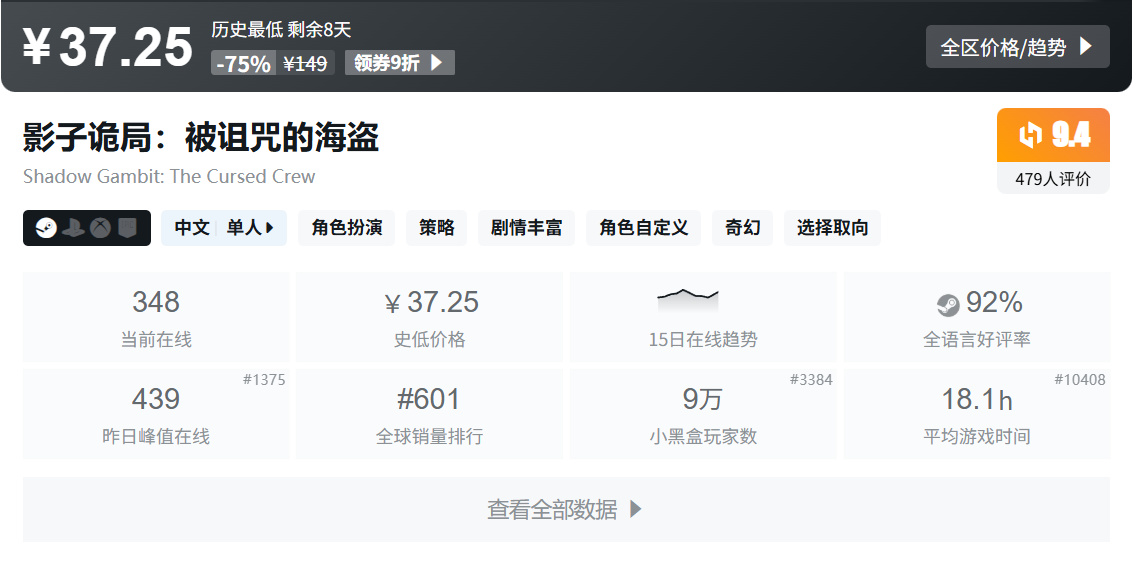Expand 查看全部数据 full data
This screenshot has width=1146, height=563.
[x=566, y=509]
